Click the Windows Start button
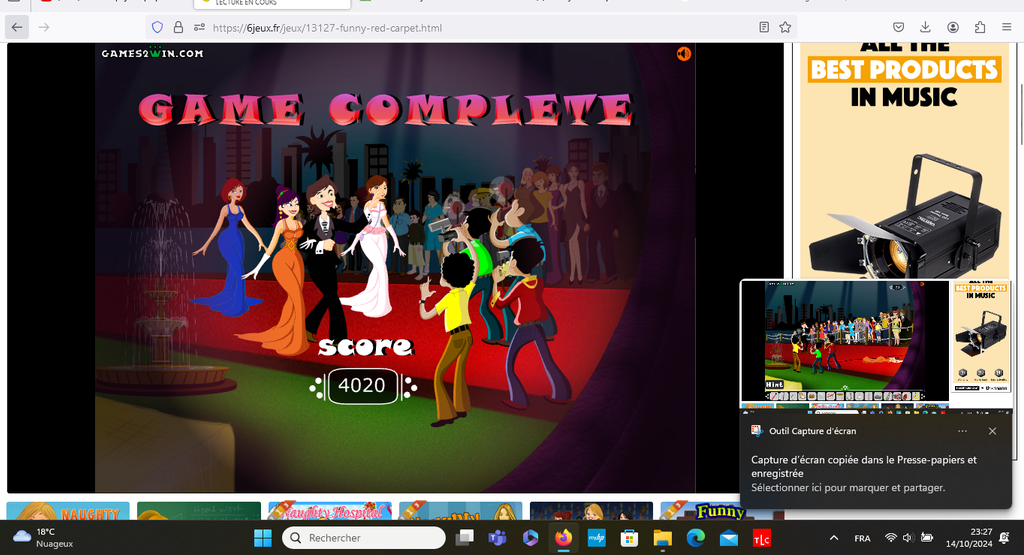 [263, 538]
